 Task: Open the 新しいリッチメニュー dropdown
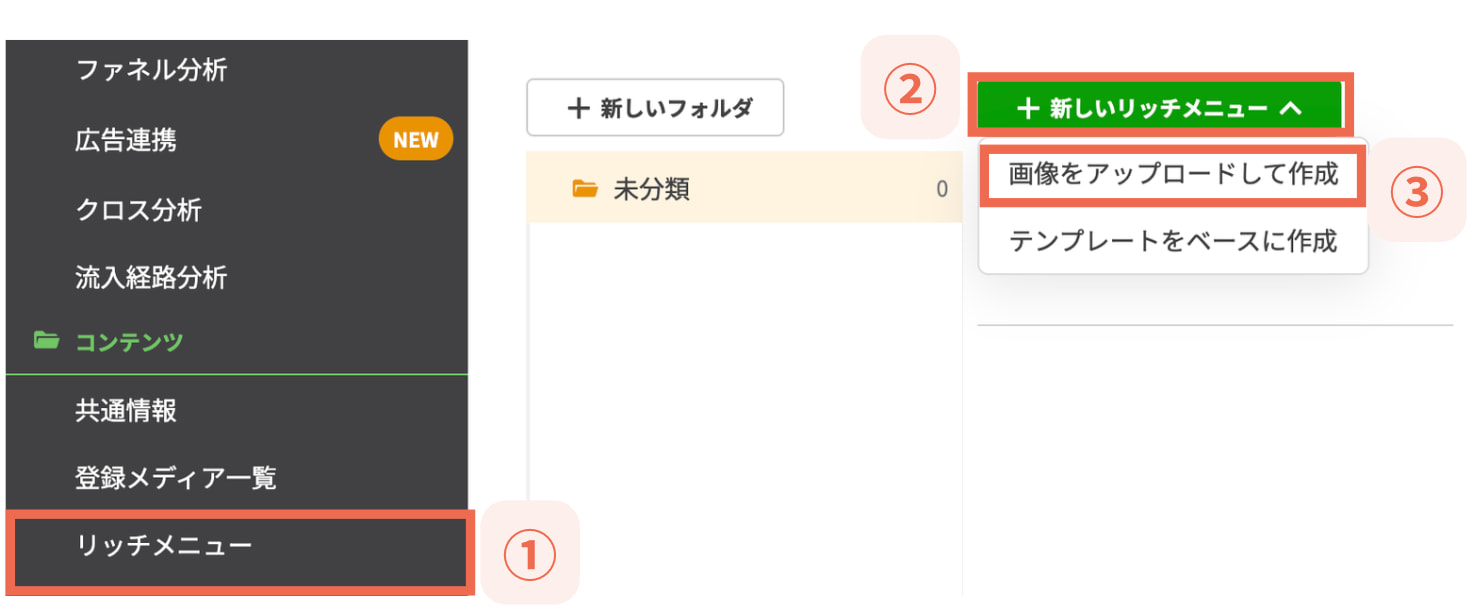[1160, 106]
